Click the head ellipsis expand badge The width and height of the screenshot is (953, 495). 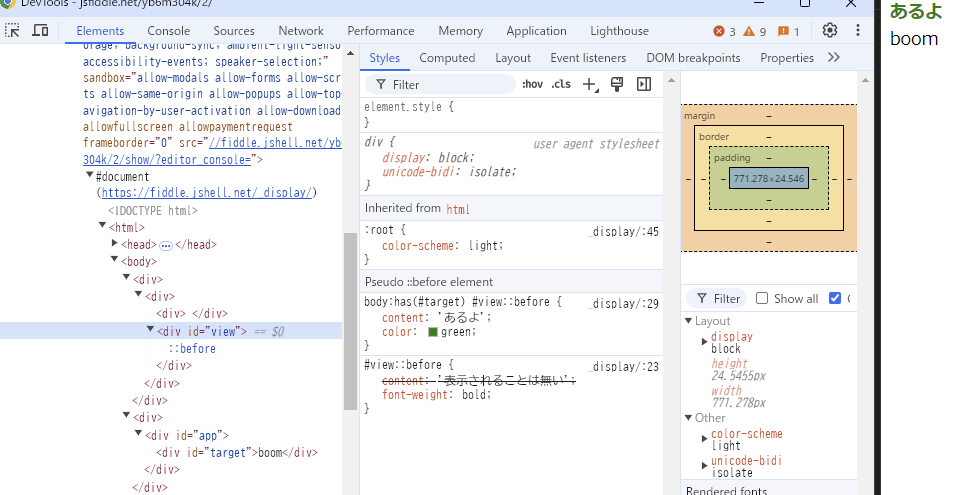166,246
